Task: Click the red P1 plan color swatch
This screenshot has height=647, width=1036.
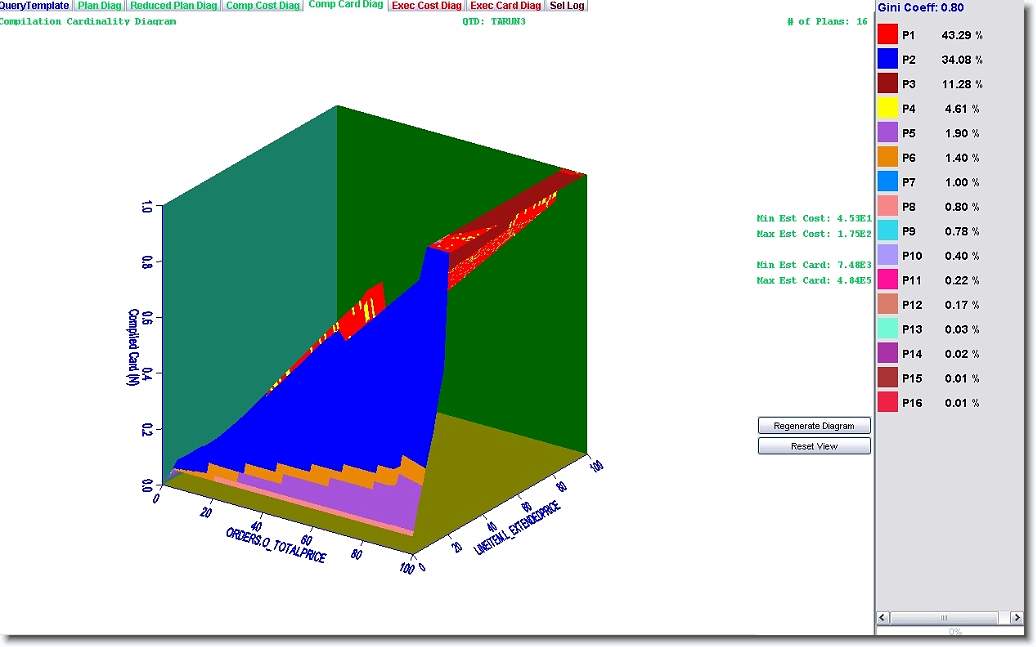Action: [887, 35]
